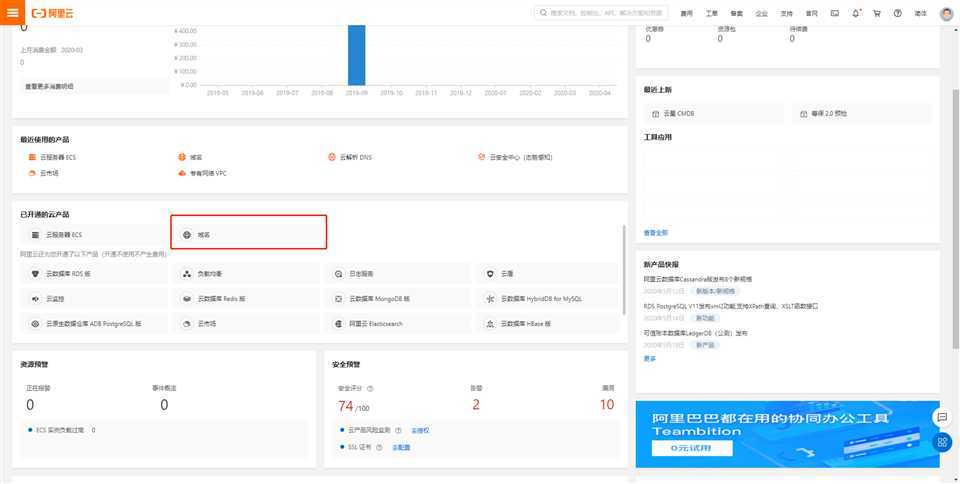The image size is (960, 484).
Task: Open gray 云市场 product tile
Action: (246, 324)
